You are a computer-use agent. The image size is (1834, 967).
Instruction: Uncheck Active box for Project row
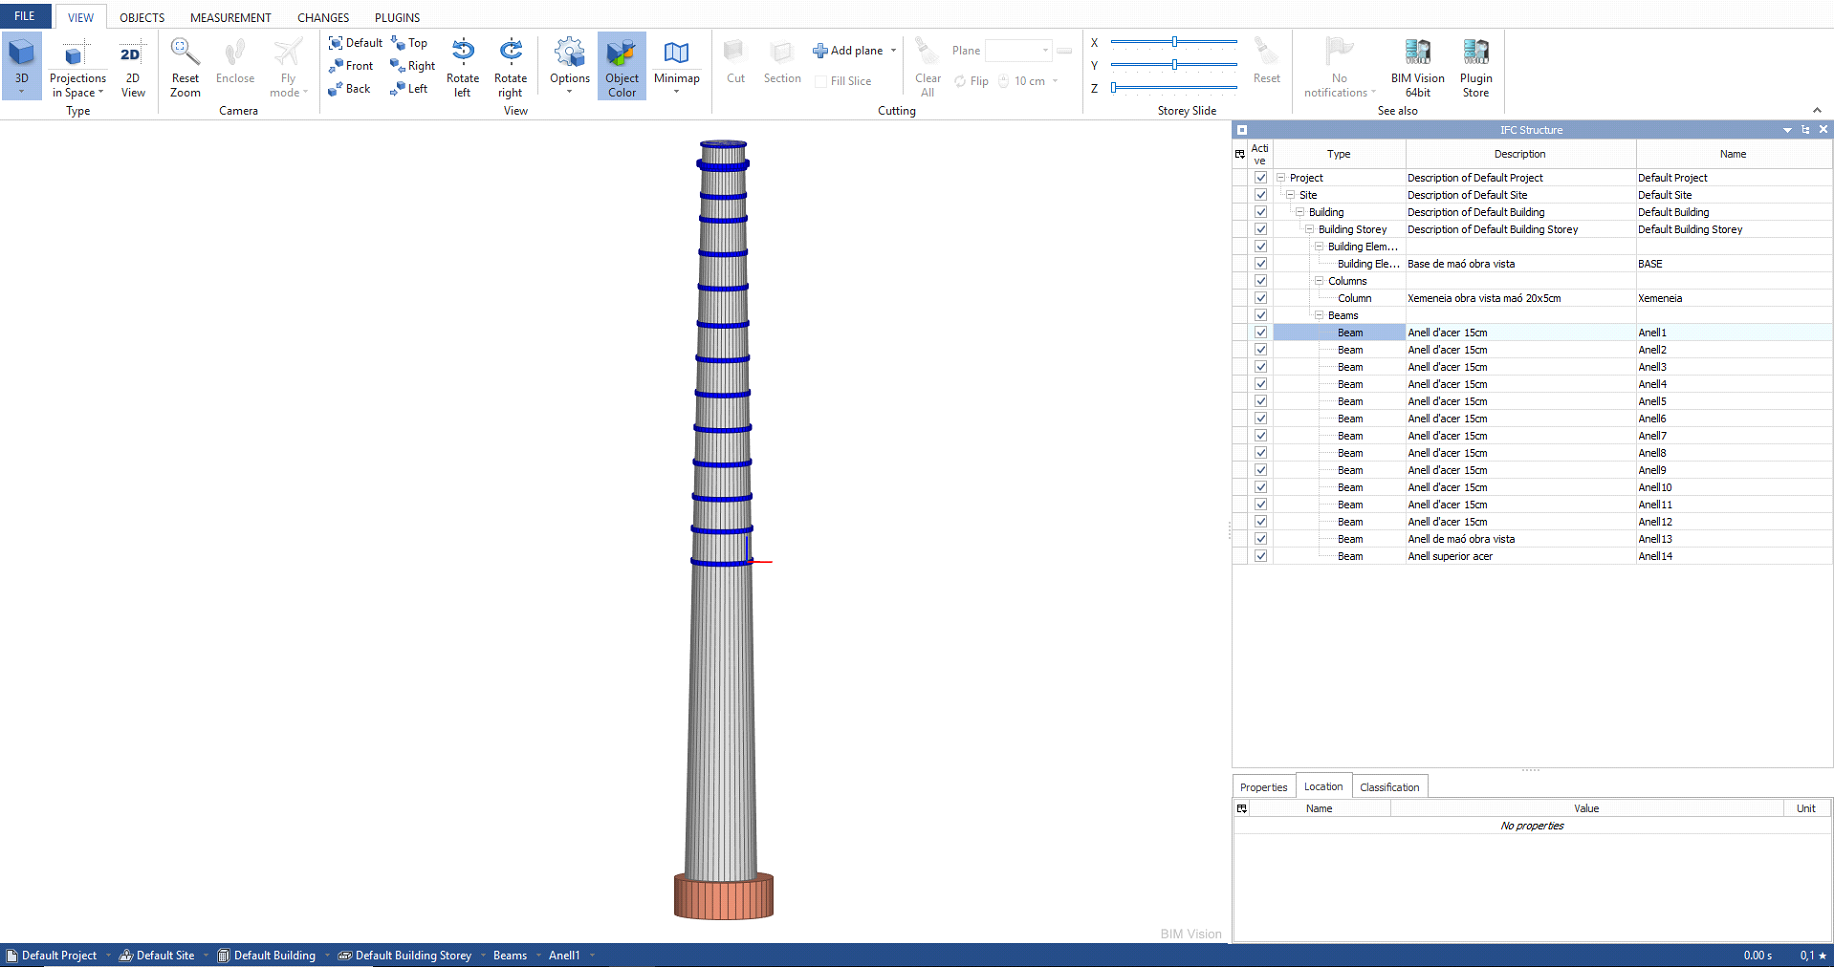point(1260,178)
